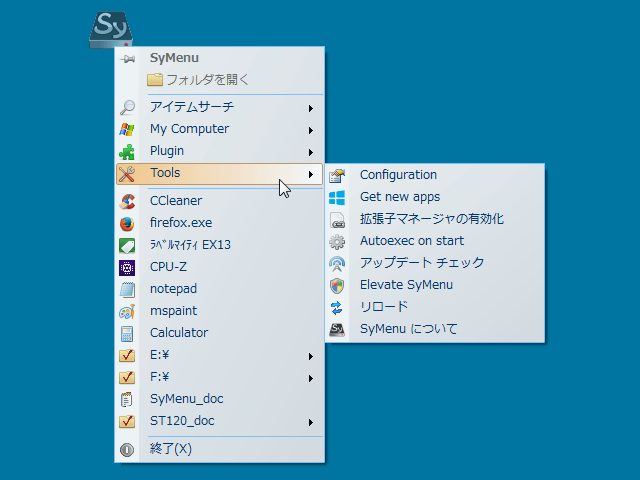This screenshot has width=640, height=480.
Task: Select the highlighted Tools entry
Action: click(x=220, y=174)
